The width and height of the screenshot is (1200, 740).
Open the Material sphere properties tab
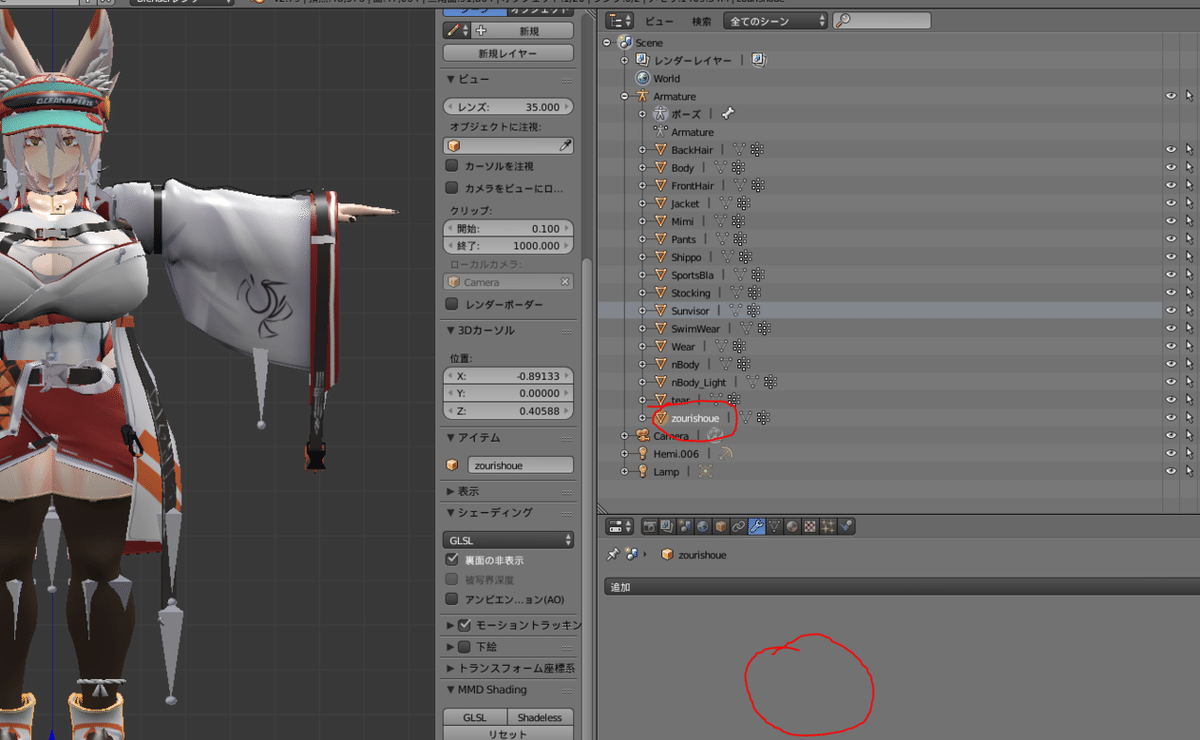pos(793,526)
